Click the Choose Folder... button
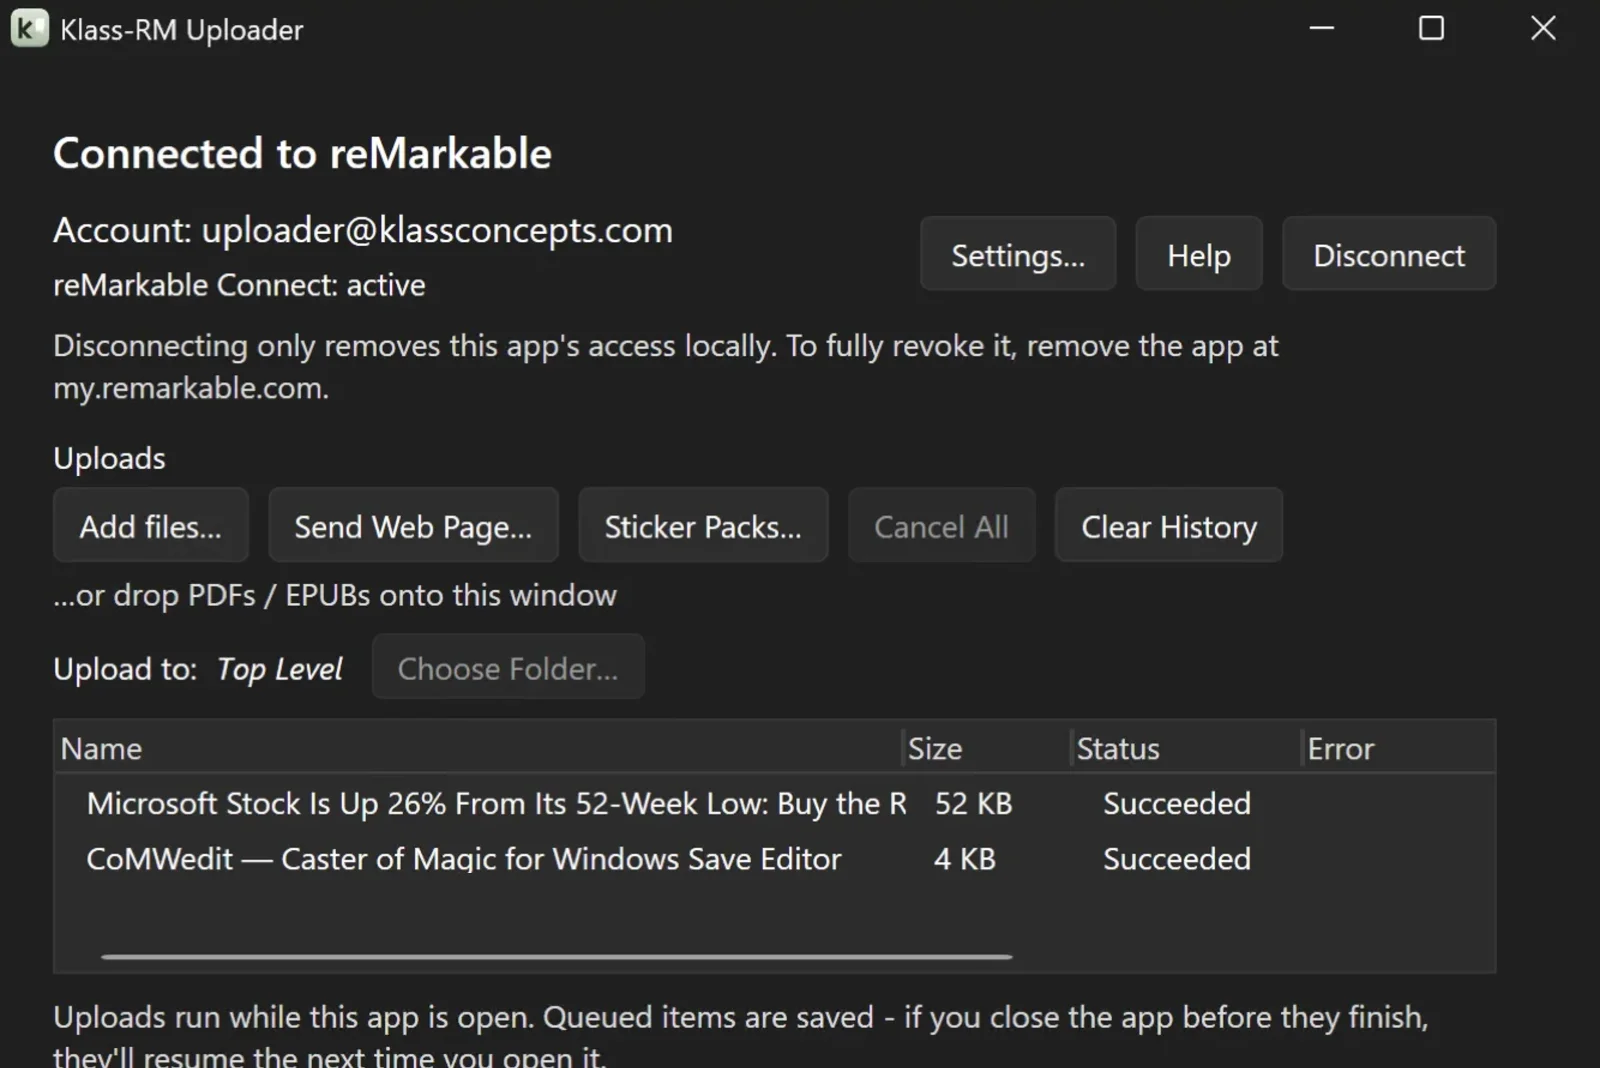This screenshot has width=1600, height=1068. tap(508, 667)
